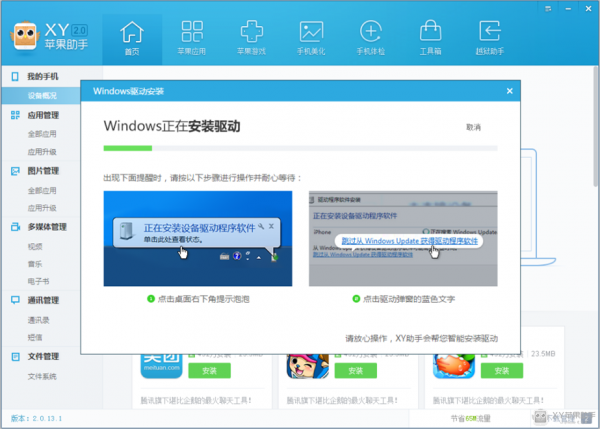Open 文件系统 in the sidebar

coord(42,377)
